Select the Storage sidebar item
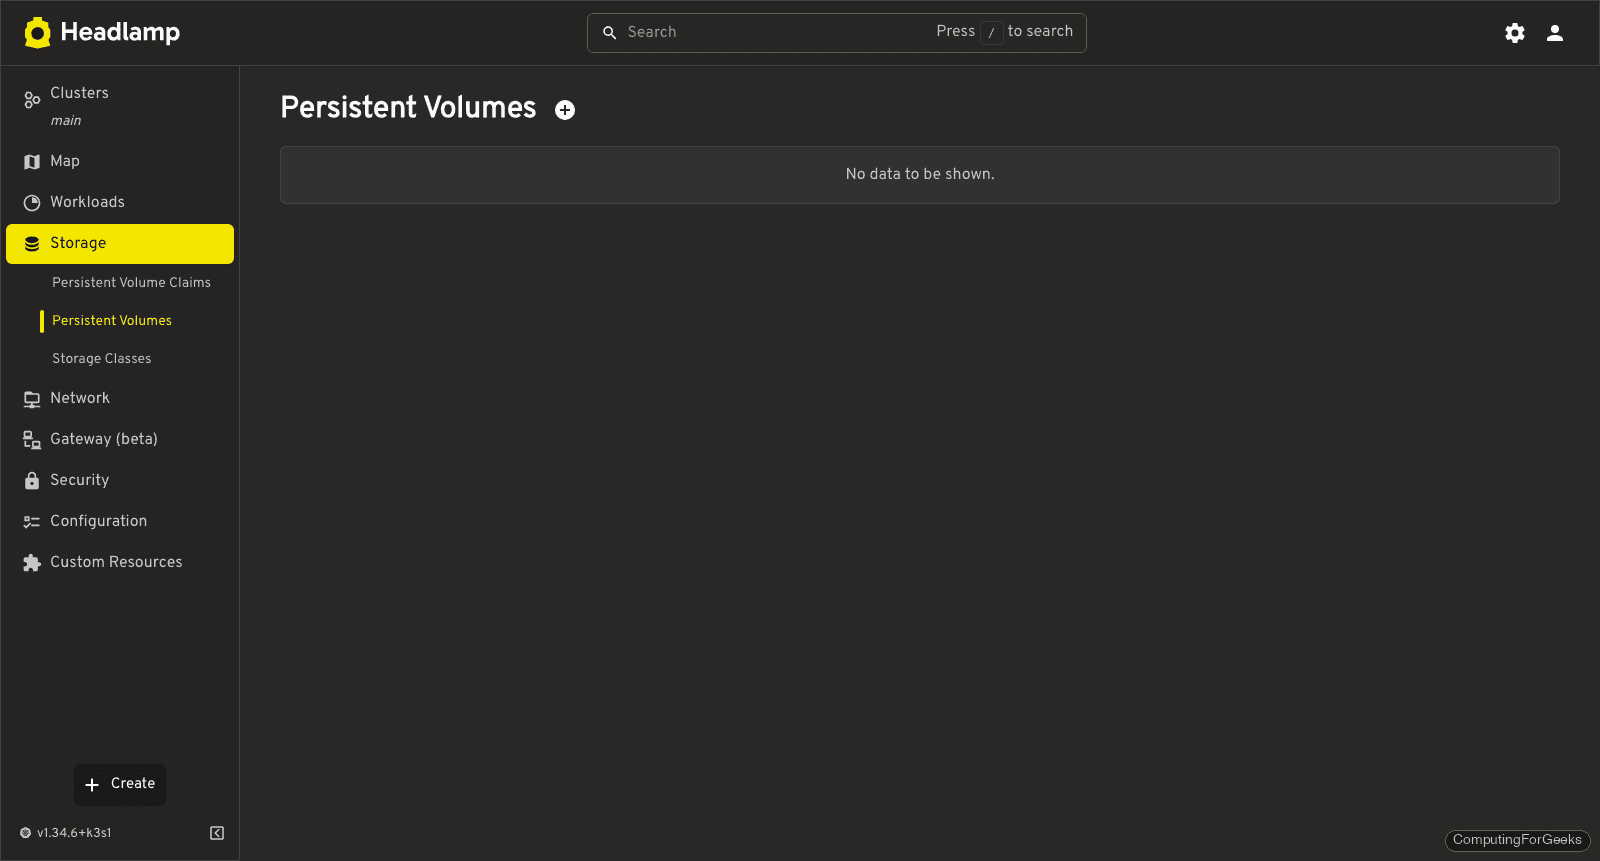 click(x=120, y=244)
